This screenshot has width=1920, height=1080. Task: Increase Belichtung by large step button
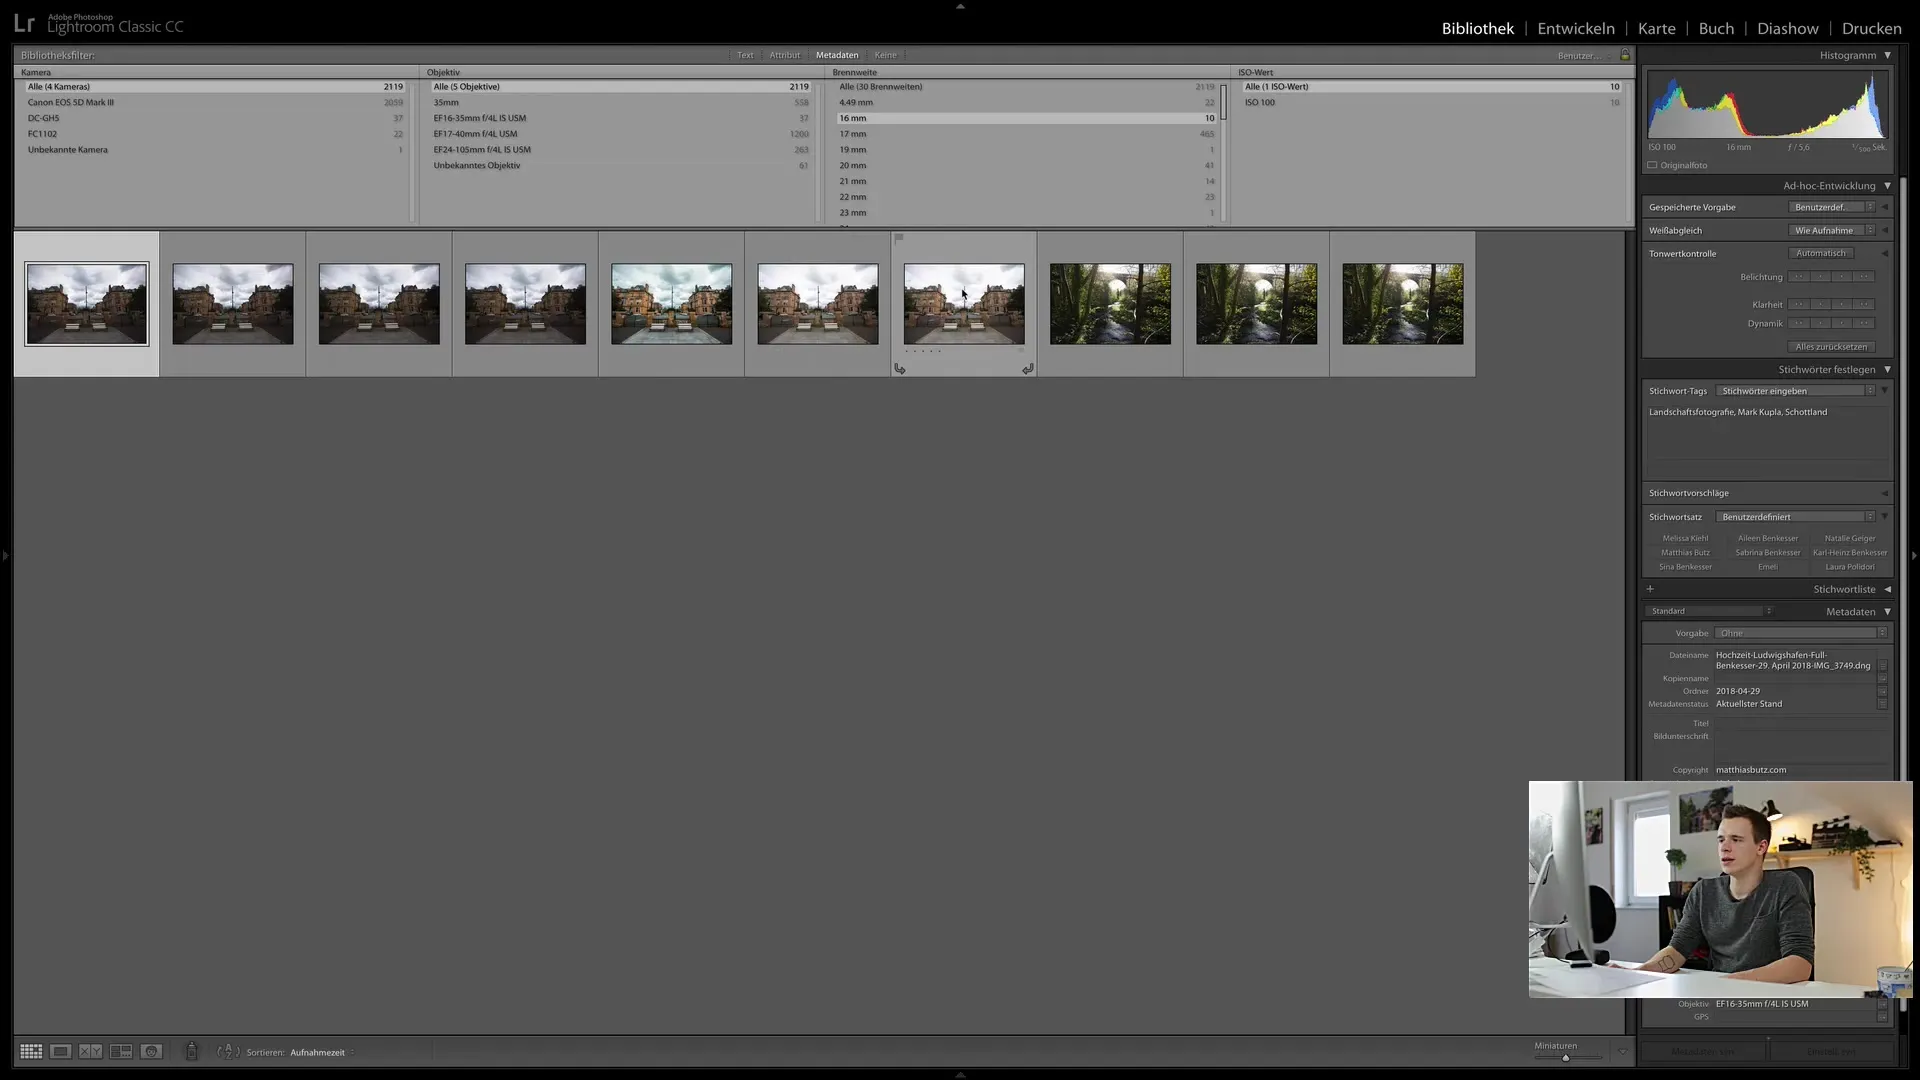pos(1865,277)
